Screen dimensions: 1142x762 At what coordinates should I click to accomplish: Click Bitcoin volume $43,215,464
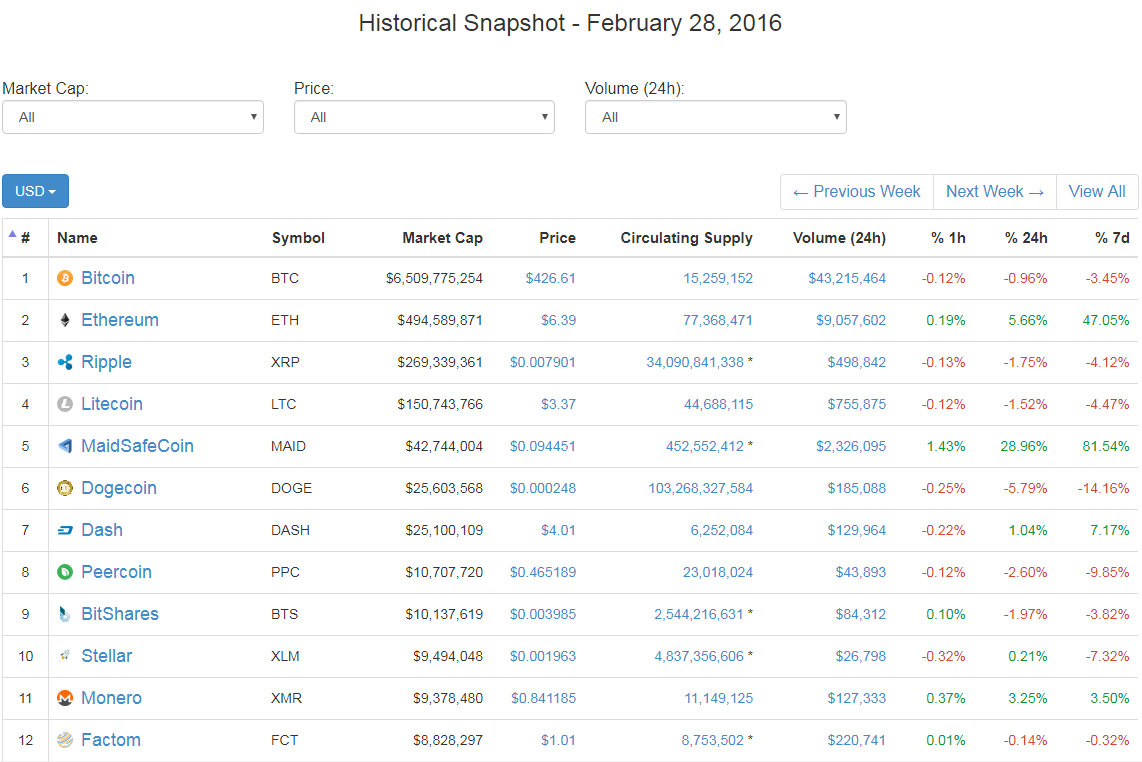pyautogui.click(x=847, y=278)
